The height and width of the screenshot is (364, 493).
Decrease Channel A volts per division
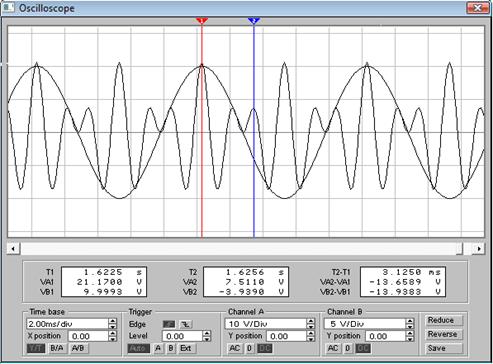[311, 326]
